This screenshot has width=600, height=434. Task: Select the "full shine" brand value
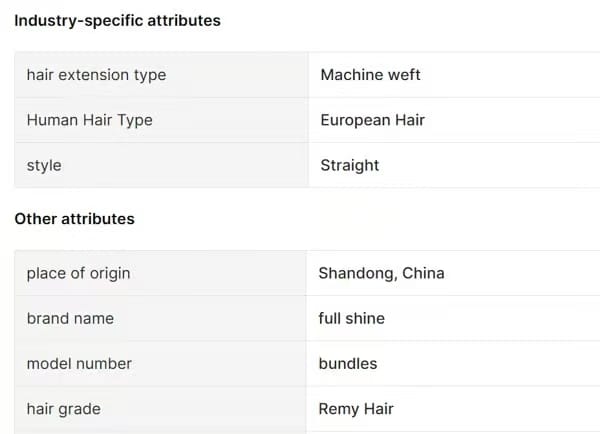[351, 318]
